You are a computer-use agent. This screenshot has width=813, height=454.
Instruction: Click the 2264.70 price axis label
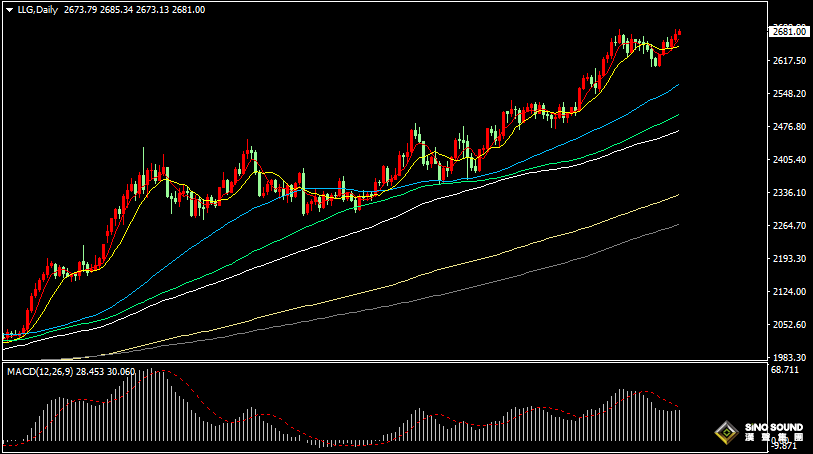pos(789,226)
